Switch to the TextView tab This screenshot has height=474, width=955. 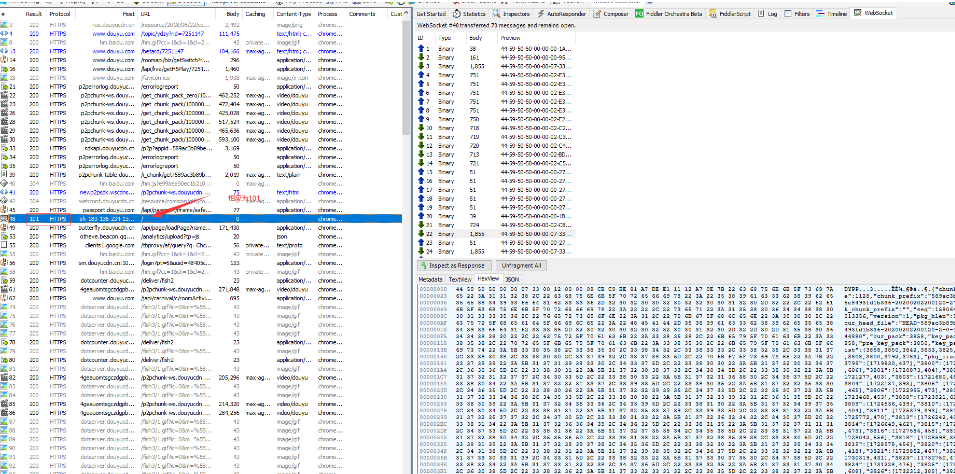[x=460, y=278]
